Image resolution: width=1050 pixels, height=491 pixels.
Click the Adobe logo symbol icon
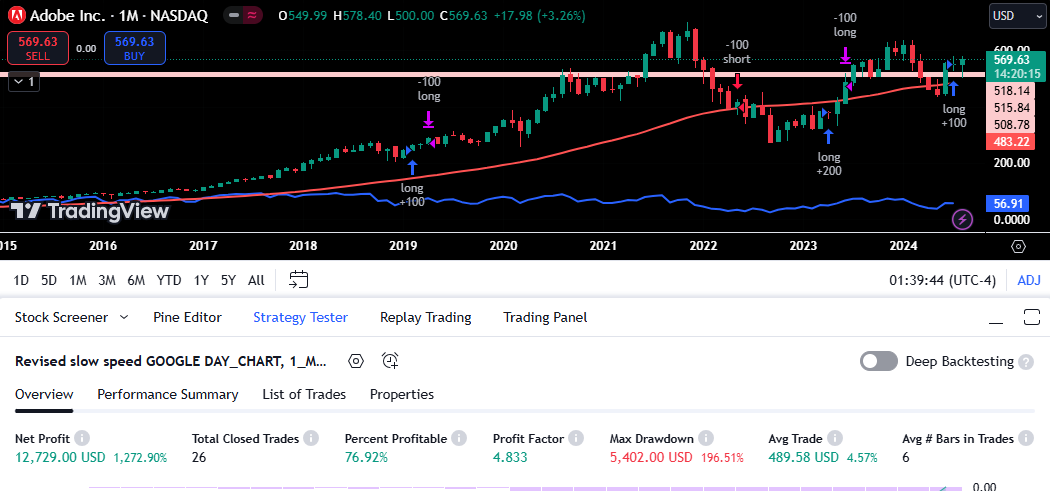pos(16,16)
